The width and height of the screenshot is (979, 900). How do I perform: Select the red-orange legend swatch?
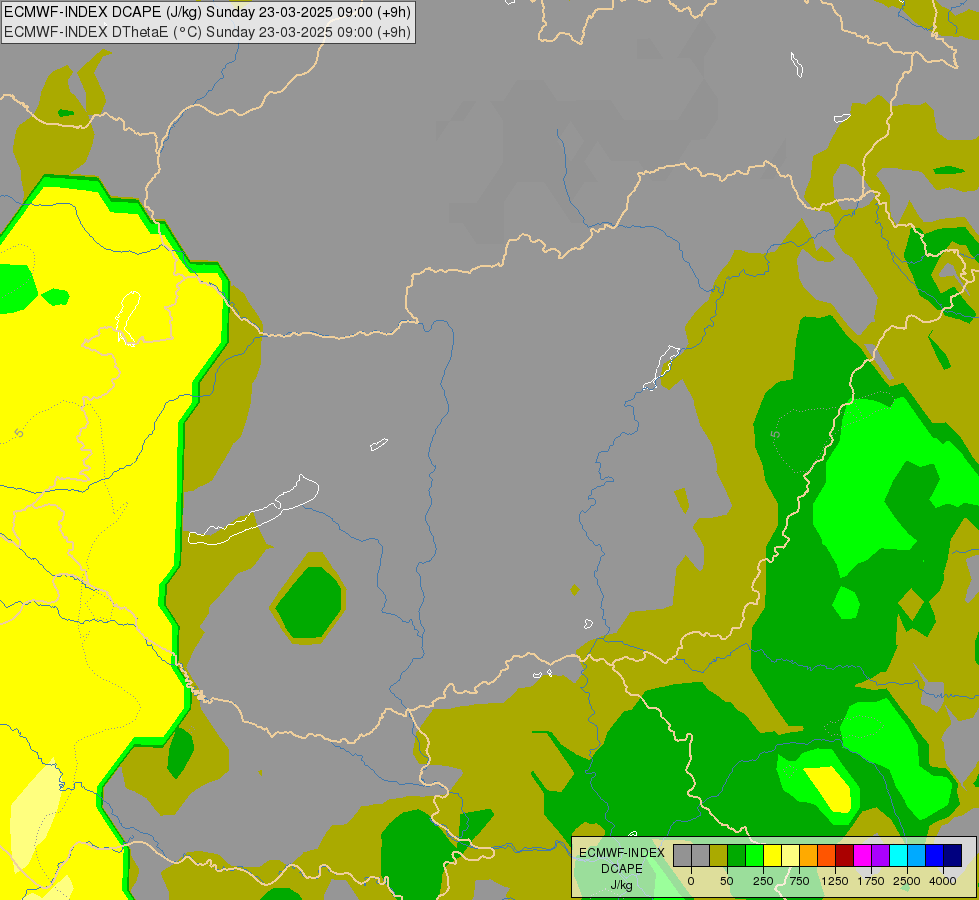coord(827,855)
